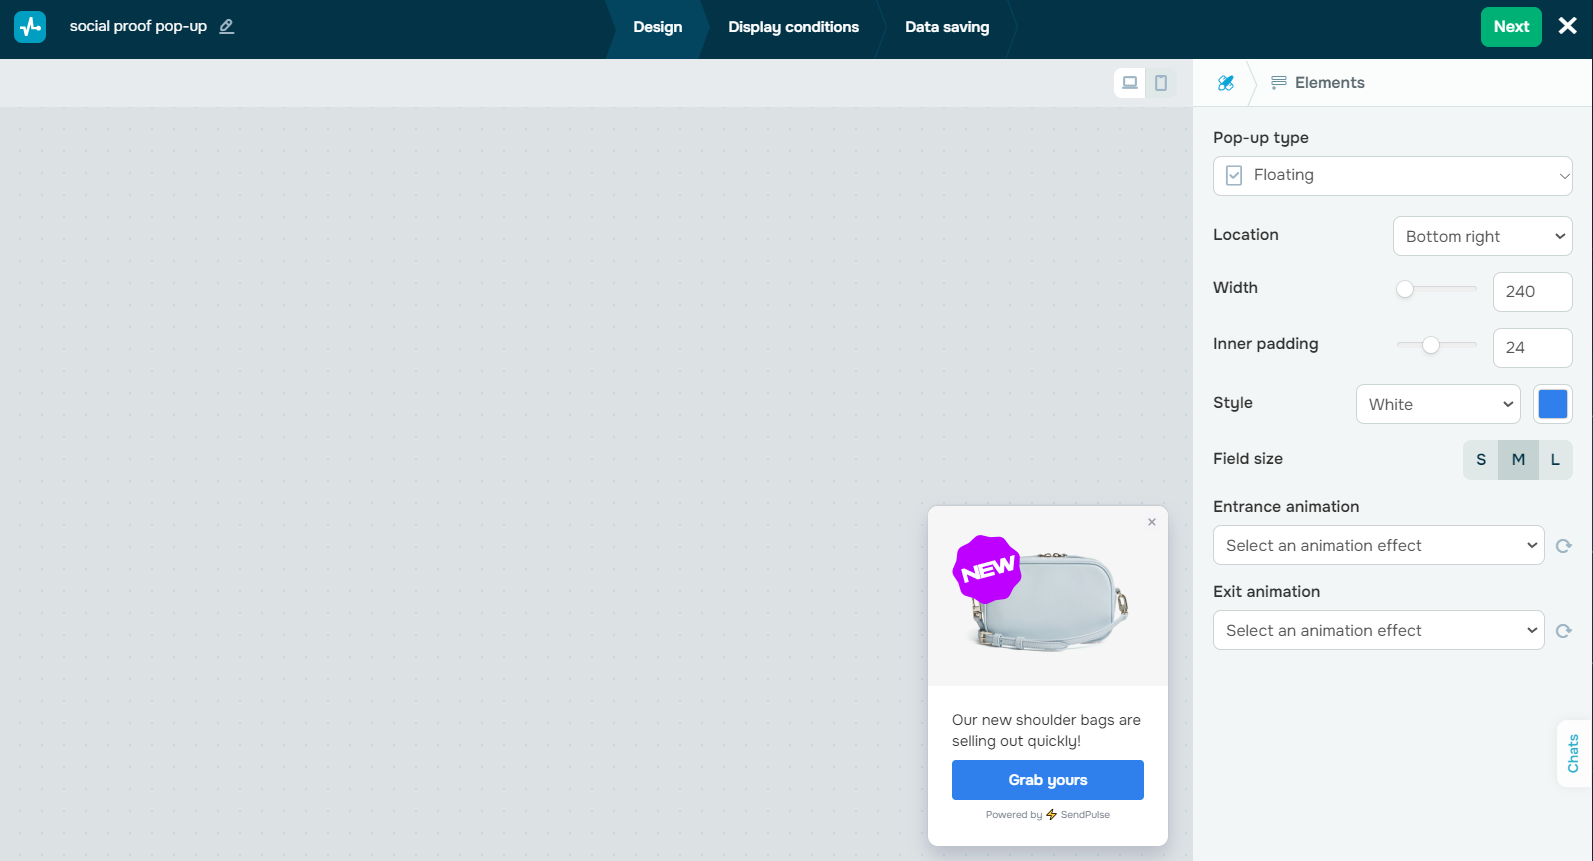
Task: Open the Exit animation dropdown
Action: (1379, 631)
